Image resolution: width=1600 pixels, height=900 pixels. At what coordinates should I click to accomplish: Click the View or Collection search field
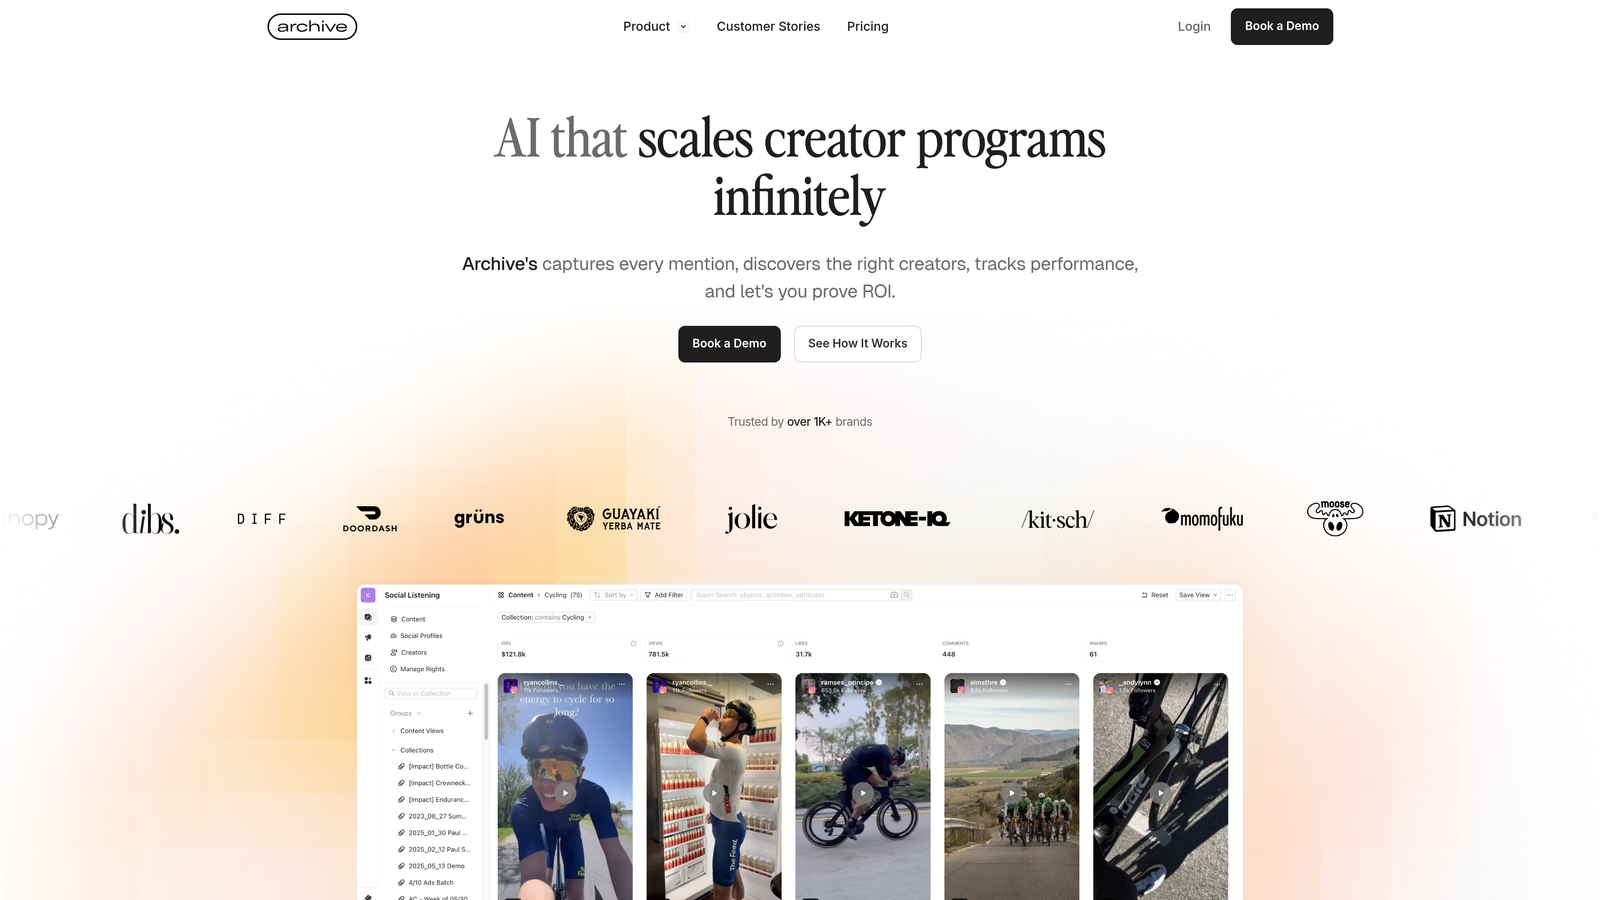click(x=432, y=693)
